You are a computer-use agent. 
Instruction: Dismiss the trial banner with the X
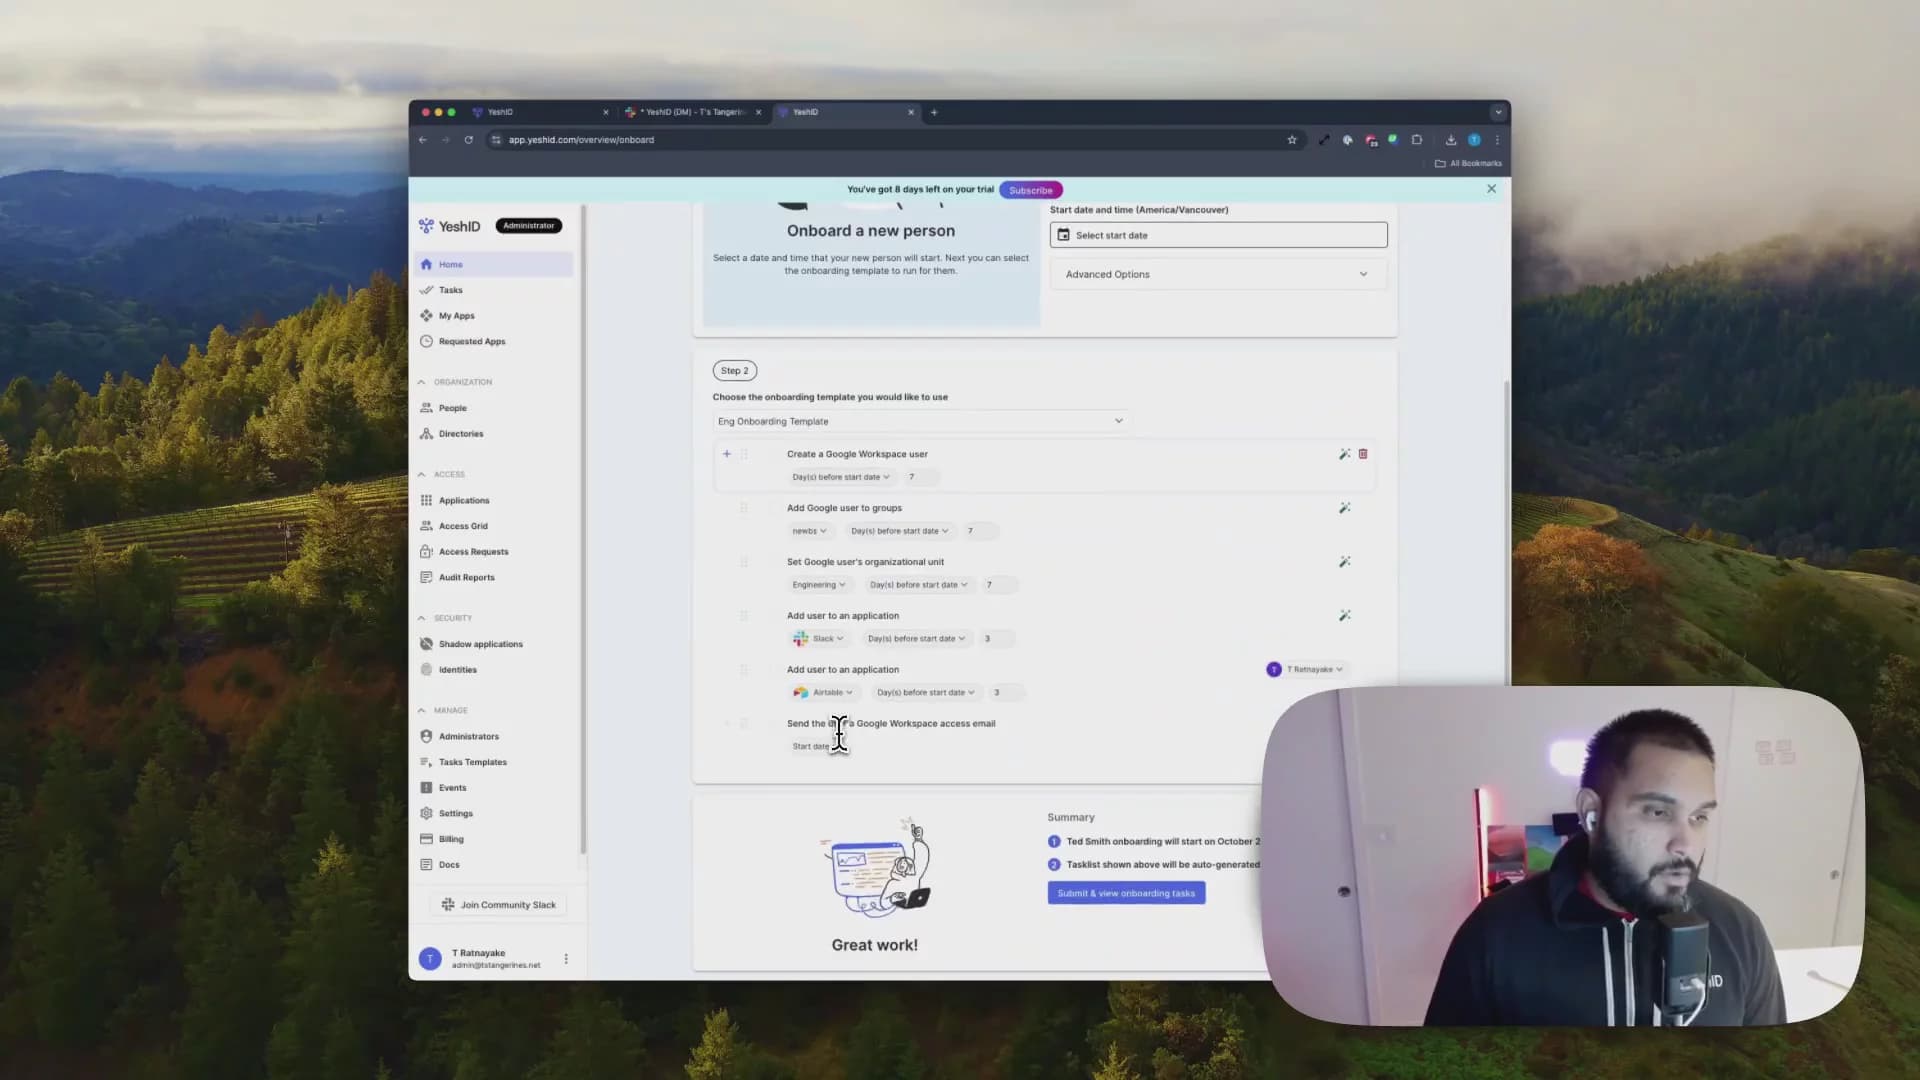point(1491,189)
